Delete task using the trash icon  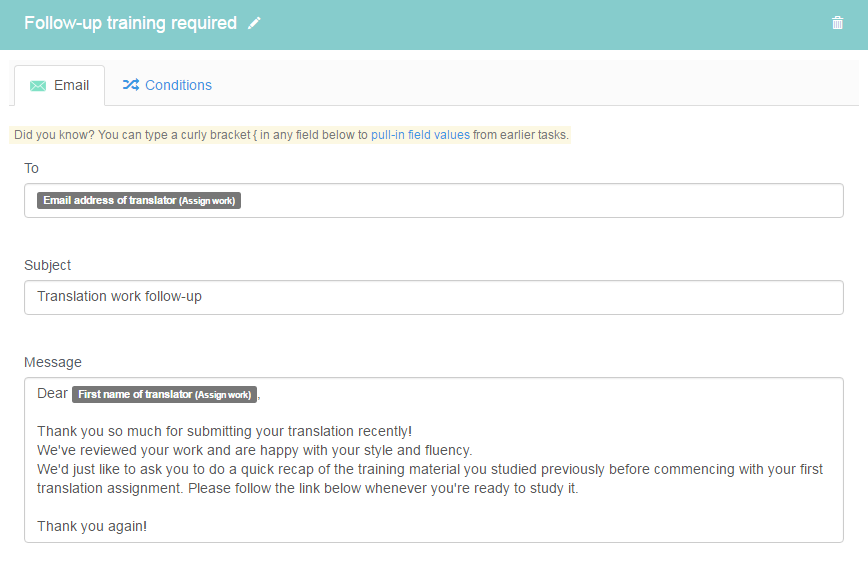(838, 23)
